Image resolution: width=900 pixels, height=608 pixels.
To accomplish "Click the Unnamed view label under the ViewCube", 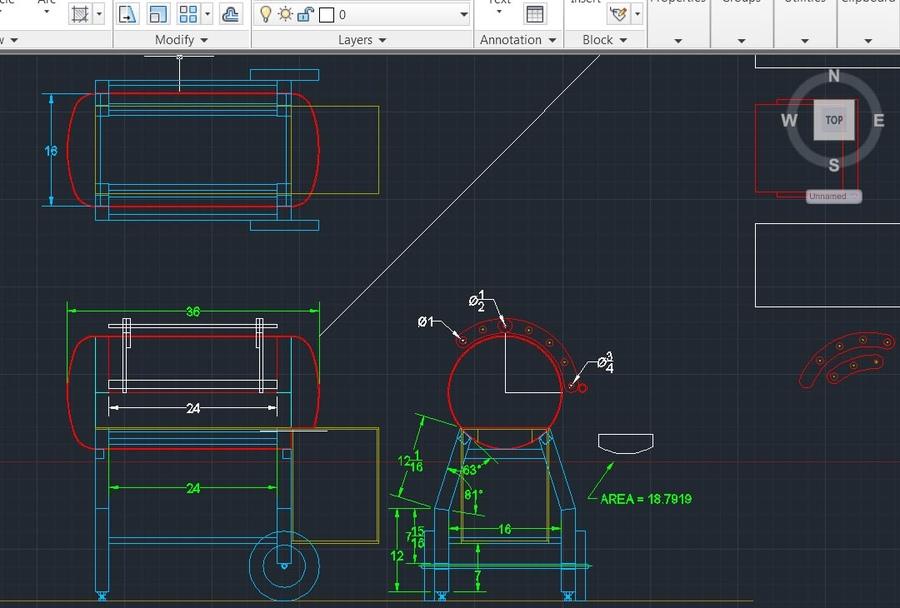I will click(x=832, y=196).
